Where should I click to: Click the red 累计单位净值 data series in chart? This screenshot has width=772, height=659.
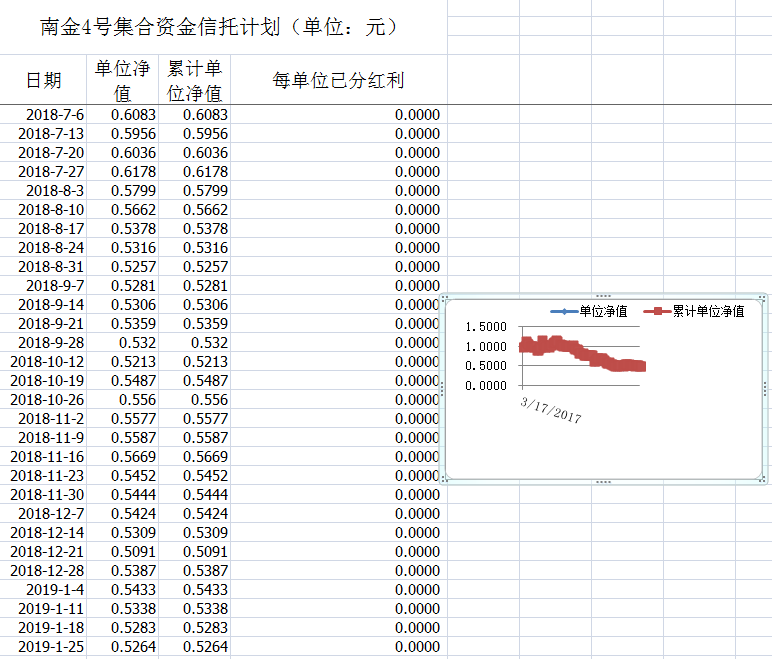click(x=582, y=353)
